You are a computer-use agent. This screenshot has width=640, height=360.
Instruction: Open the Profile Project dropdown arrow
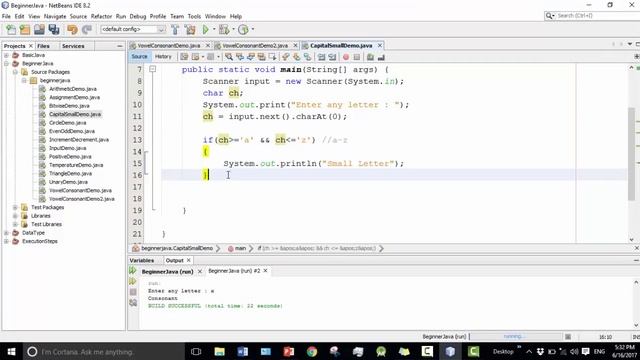coord(252,29)
